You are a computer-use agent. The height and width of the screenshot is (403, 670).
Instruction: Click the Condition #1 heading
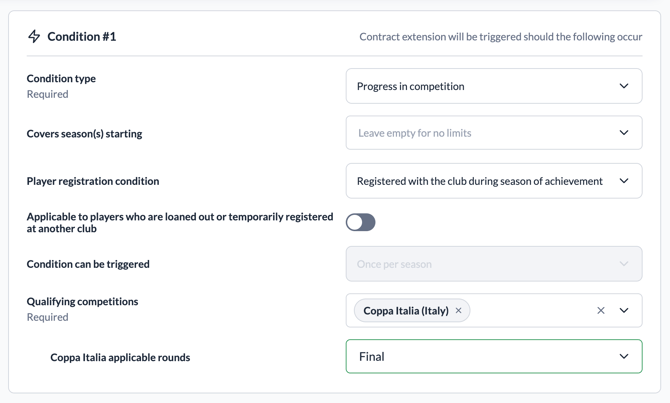tap(82, 37)
